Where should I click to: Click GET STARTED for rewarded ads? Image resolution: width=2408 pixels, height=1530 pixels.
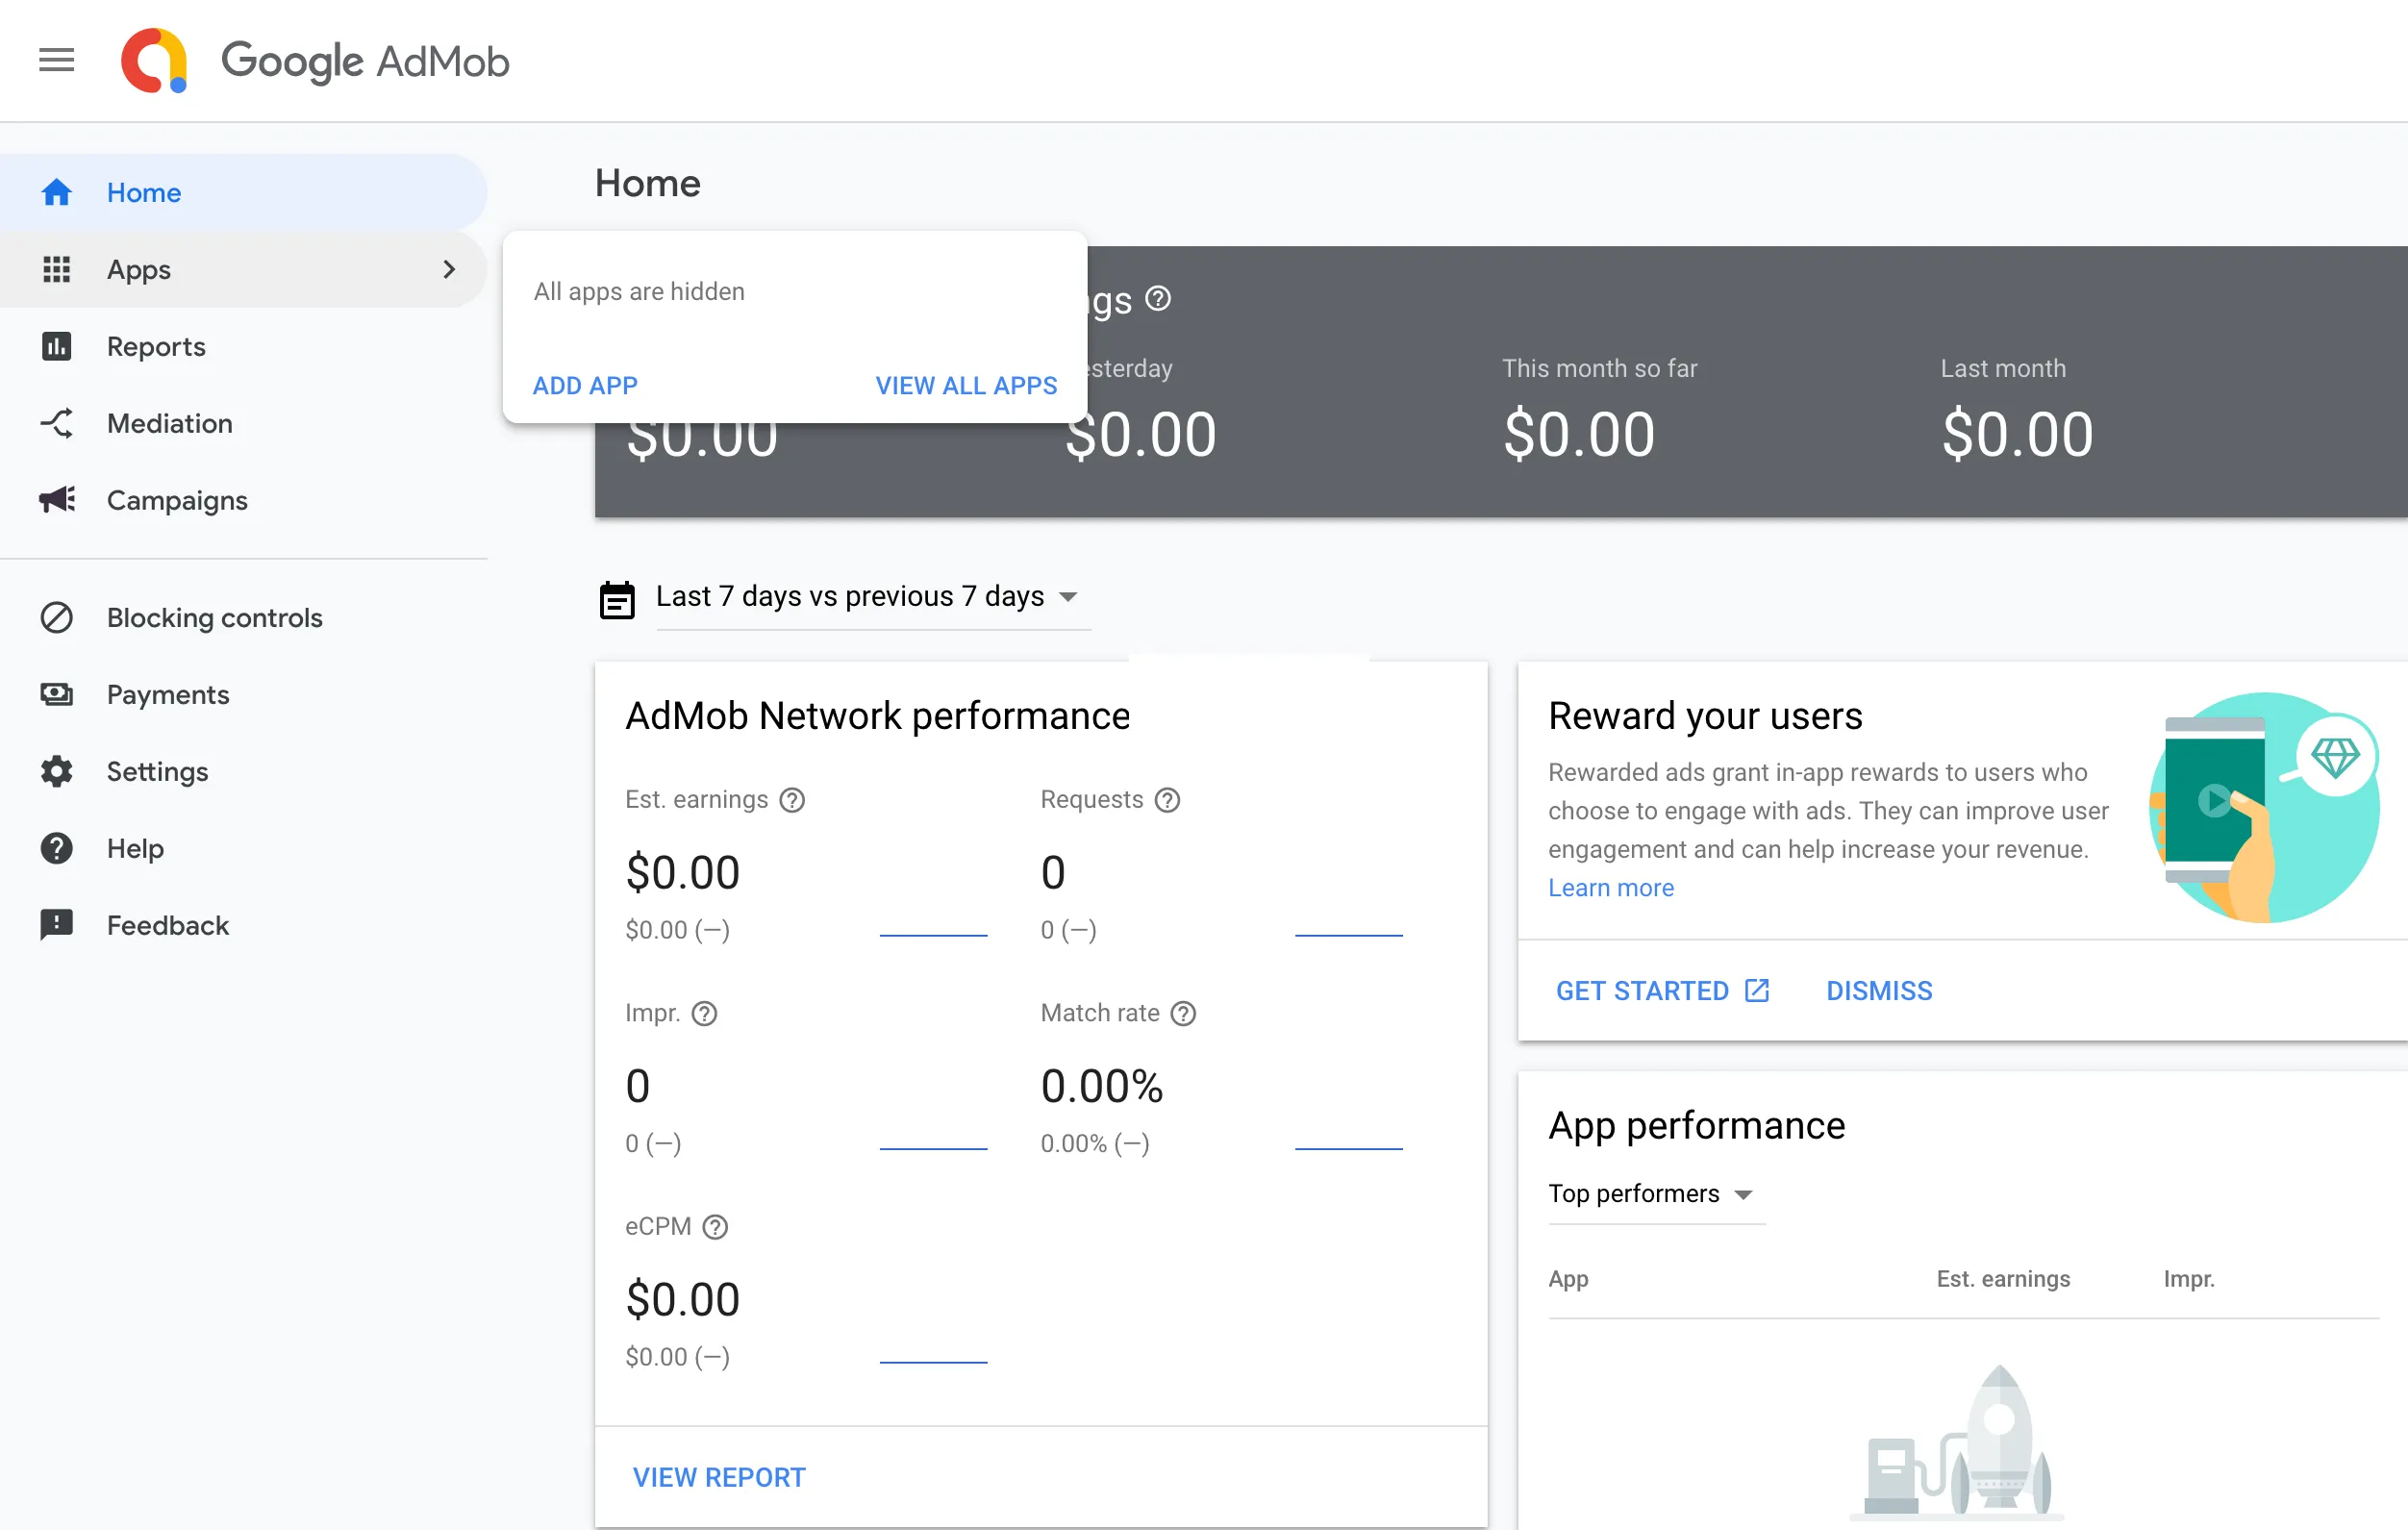click(1645, 990)
